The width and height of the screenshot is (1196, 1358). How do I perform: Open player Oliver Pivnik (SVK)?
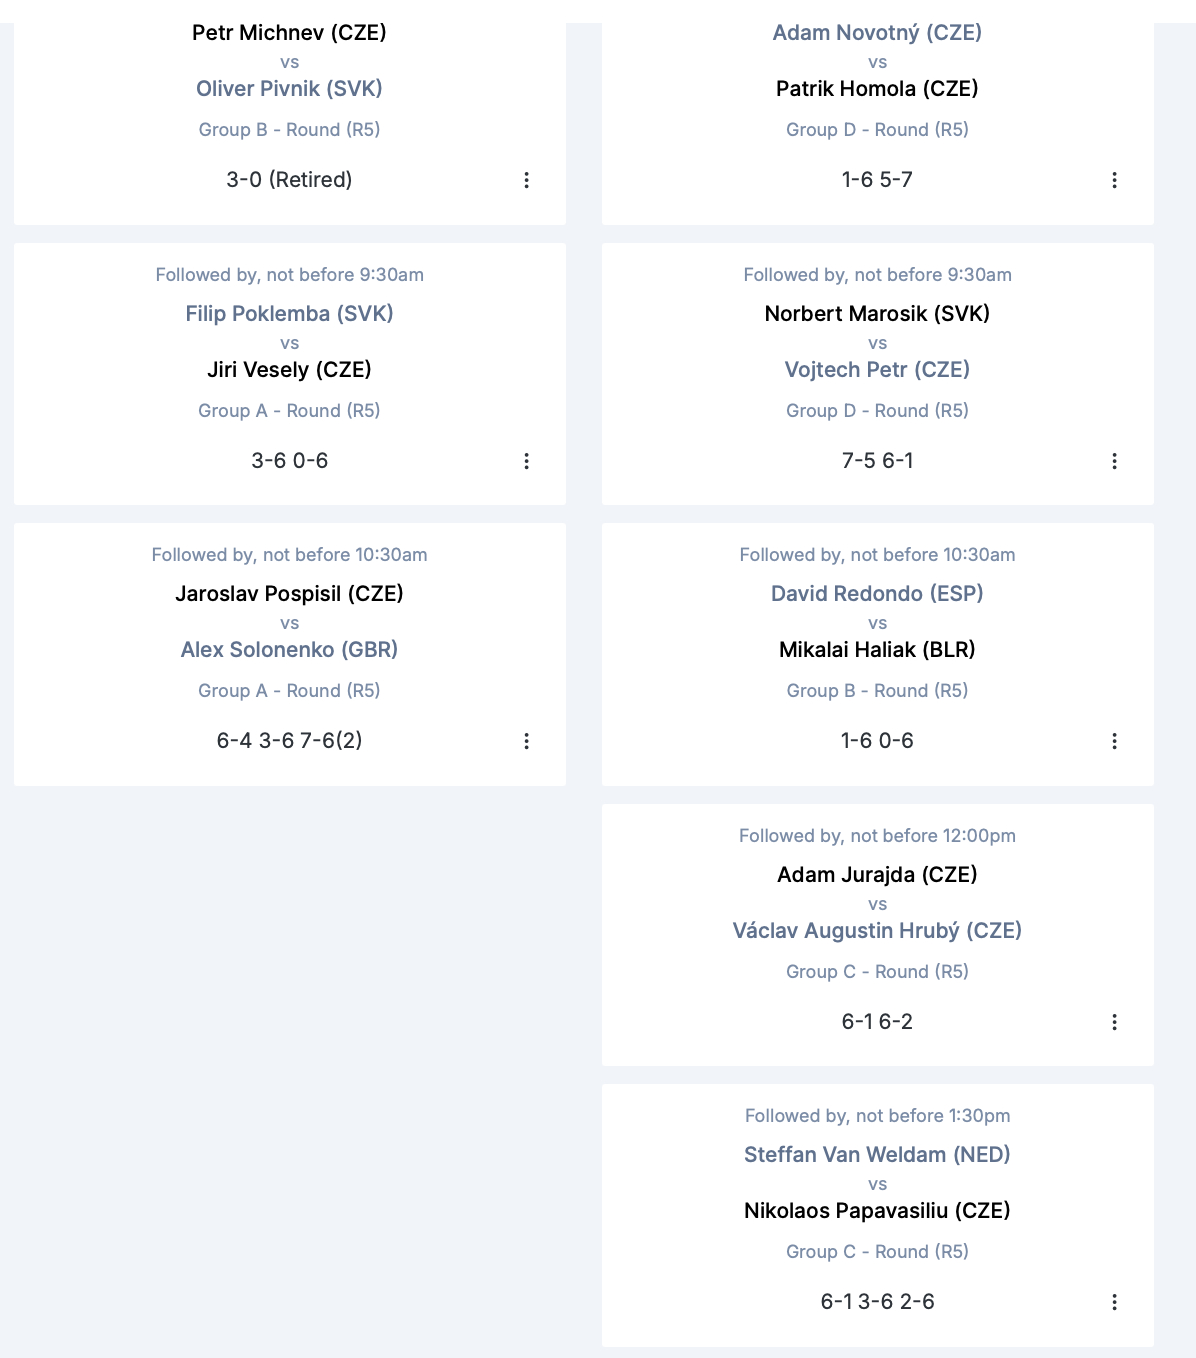click(289, 89)
